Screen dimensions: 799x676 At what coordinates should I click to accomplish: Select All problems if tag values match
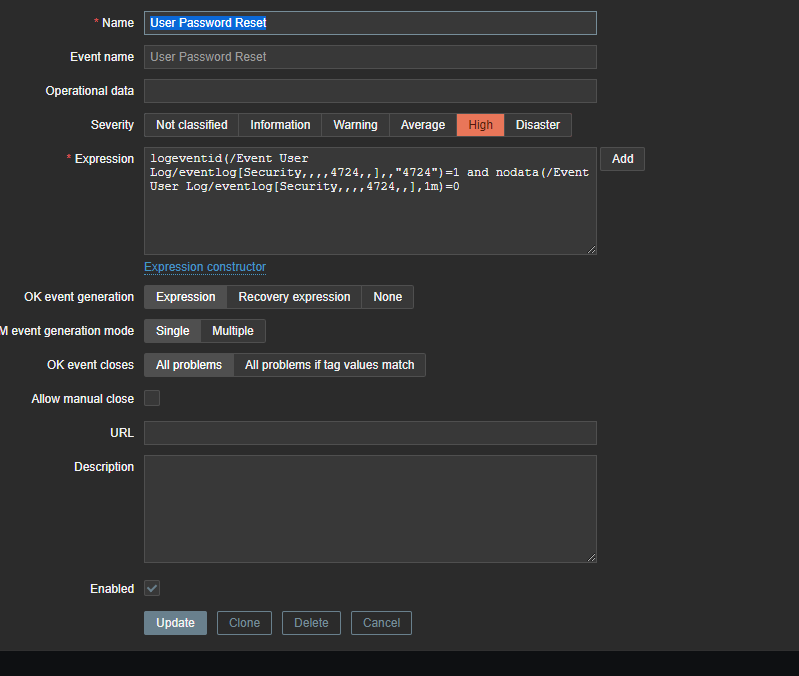pyautogui.click(x=329, y=365)
